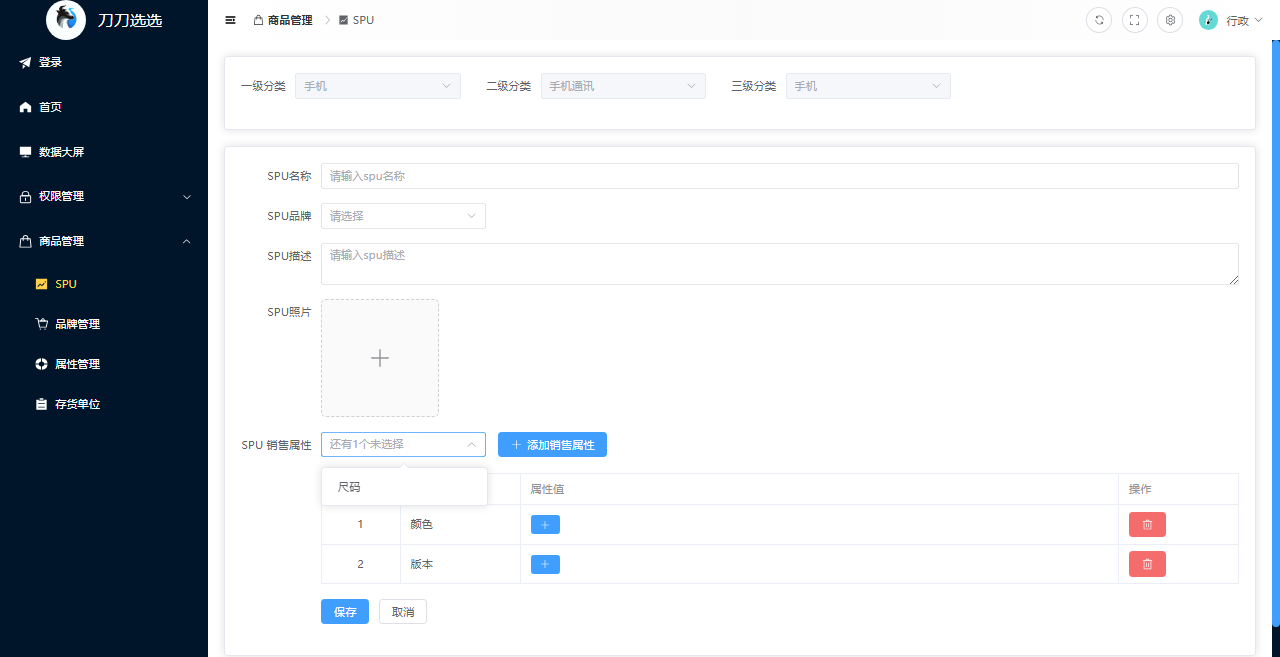This screenshot has width=1280, height=657.
Task: Open settings via the gear icon
Action: coord(1170,20)
